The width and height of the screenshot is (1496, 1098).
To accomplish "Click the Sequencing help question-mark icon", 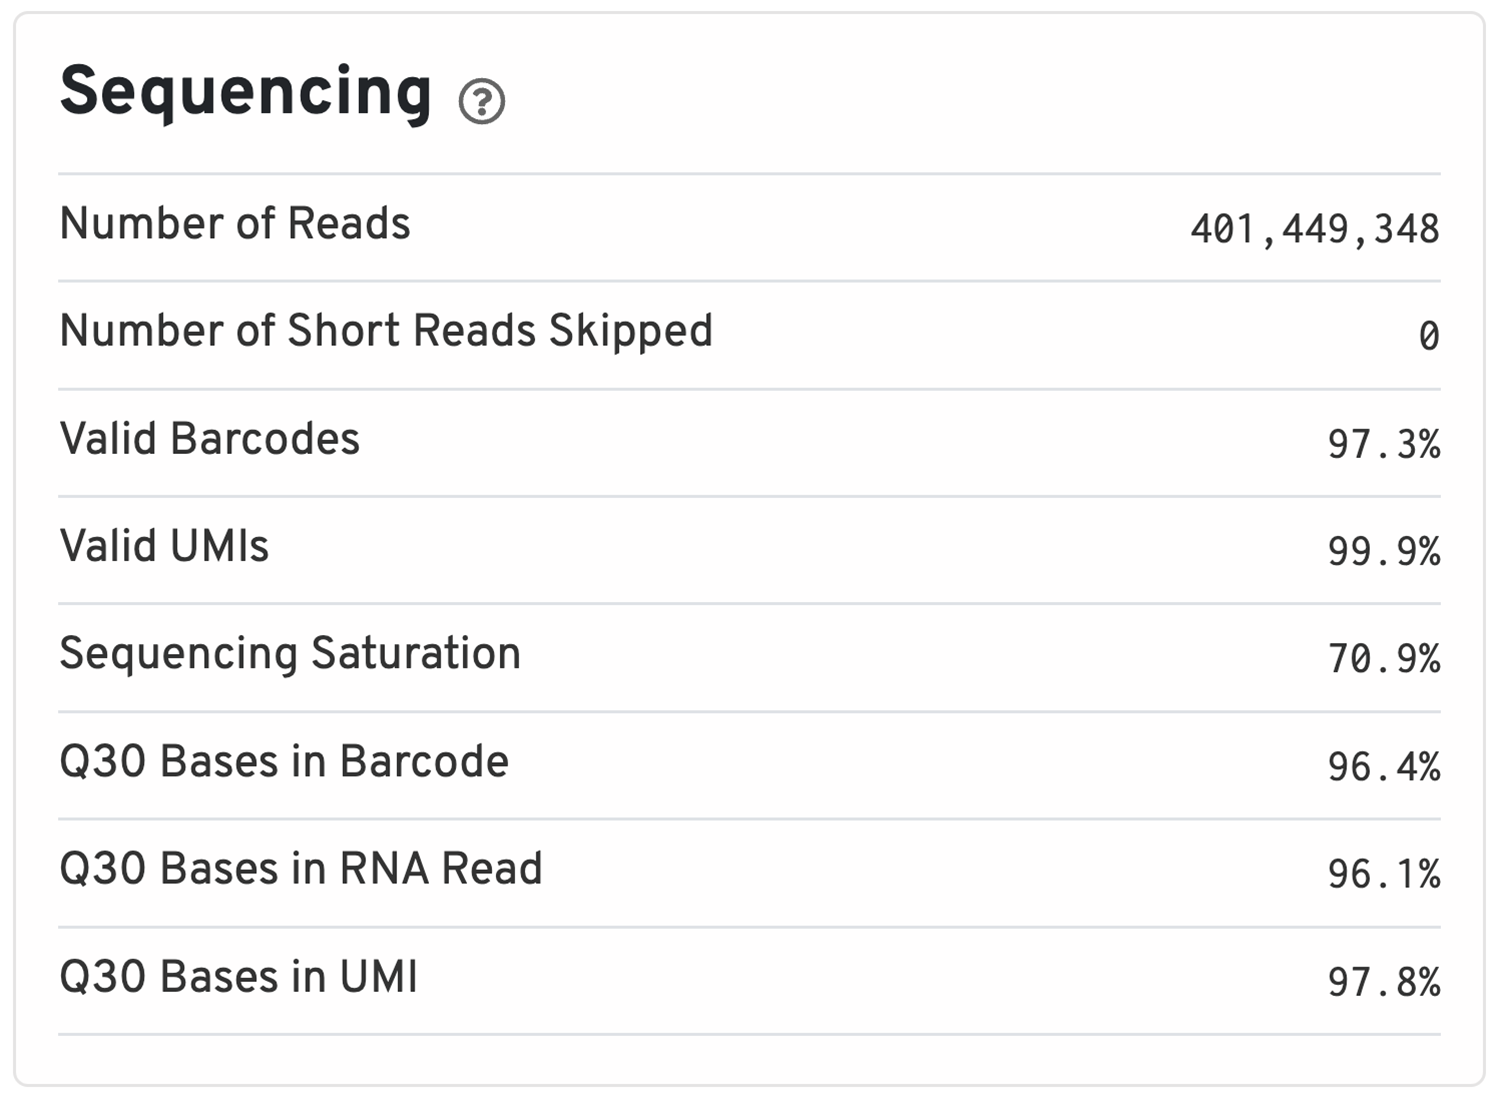I will [482, 101].
